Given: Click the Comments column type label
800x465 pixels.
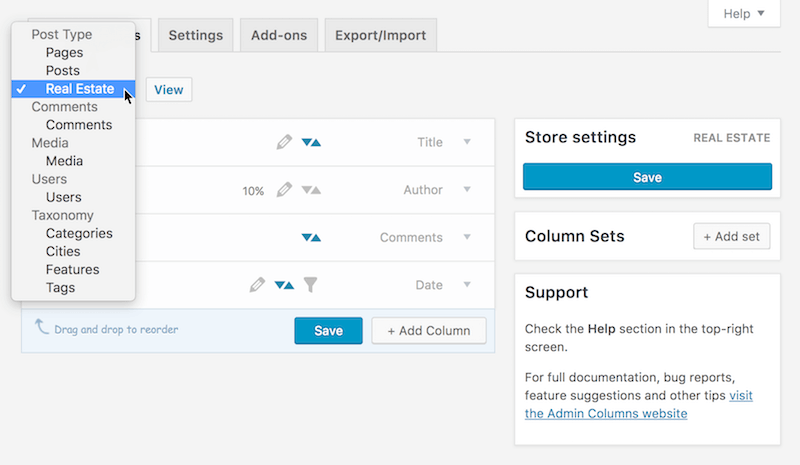Looking at the screenshot, I should pyautogui.click(x=411, y=237).
